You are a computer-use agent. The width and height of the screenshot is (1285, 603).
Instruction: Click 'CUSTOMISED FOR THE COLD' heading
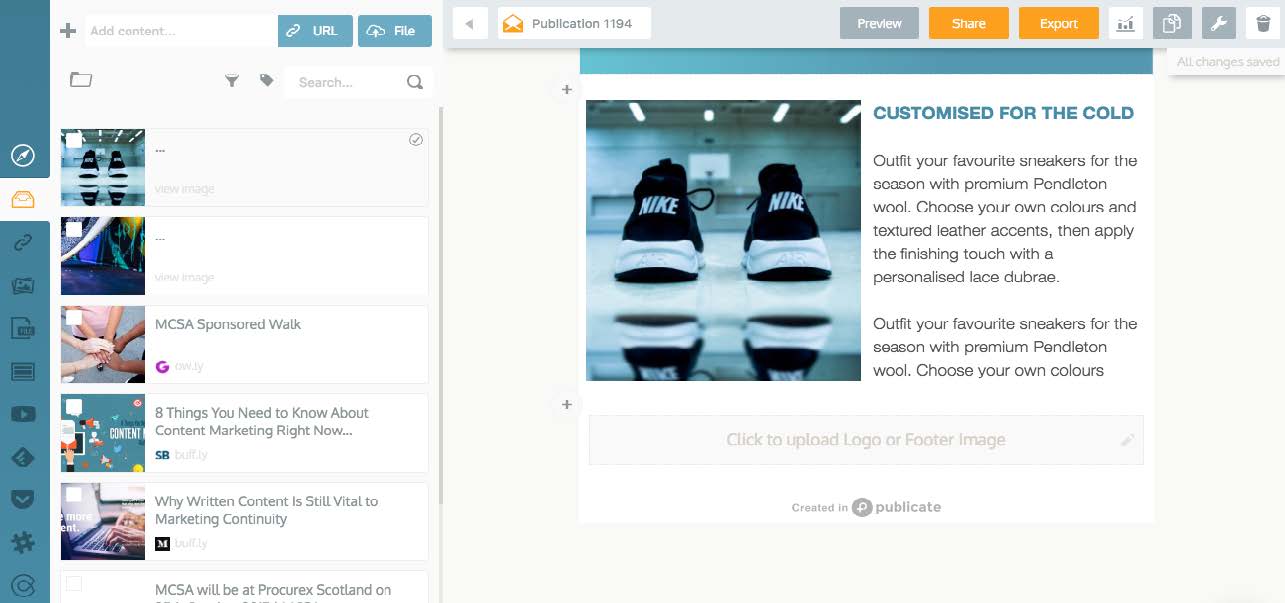(x=1003, y=113)
